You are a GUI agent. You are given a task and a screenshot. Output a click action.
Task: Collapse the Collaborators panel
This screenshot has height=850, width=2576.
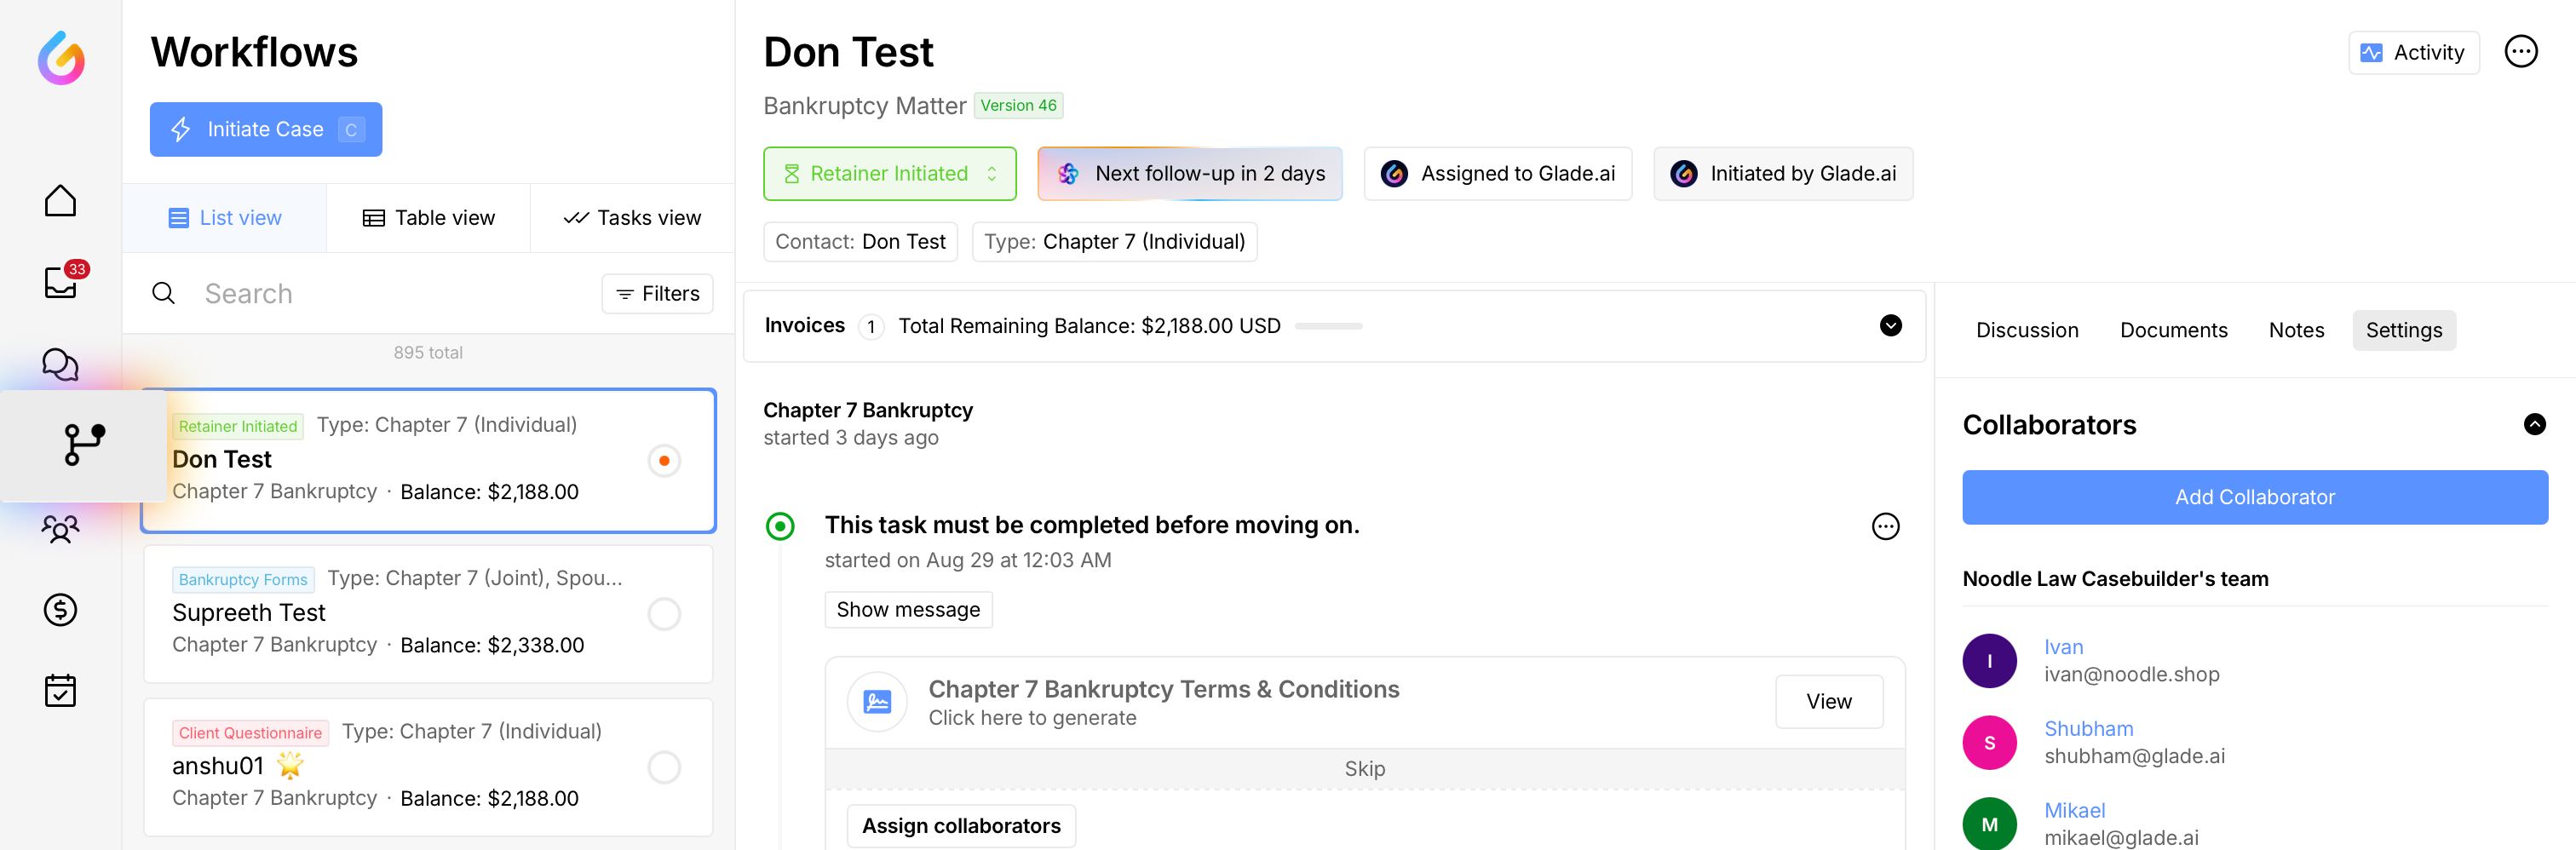click(x=2534, y=425)
